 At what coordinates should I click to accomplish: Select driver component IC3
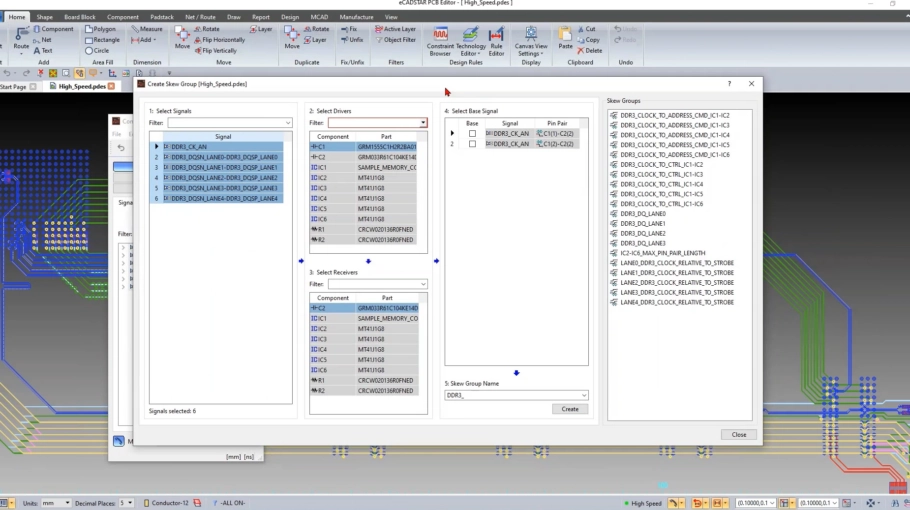[333, 188]
